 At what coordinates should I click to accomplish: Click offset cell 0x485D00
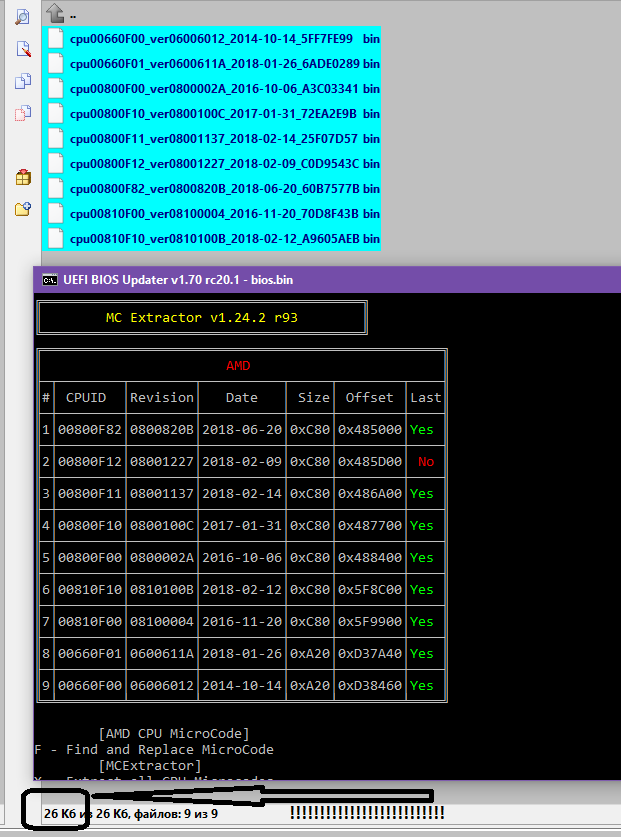coord(370,462)
